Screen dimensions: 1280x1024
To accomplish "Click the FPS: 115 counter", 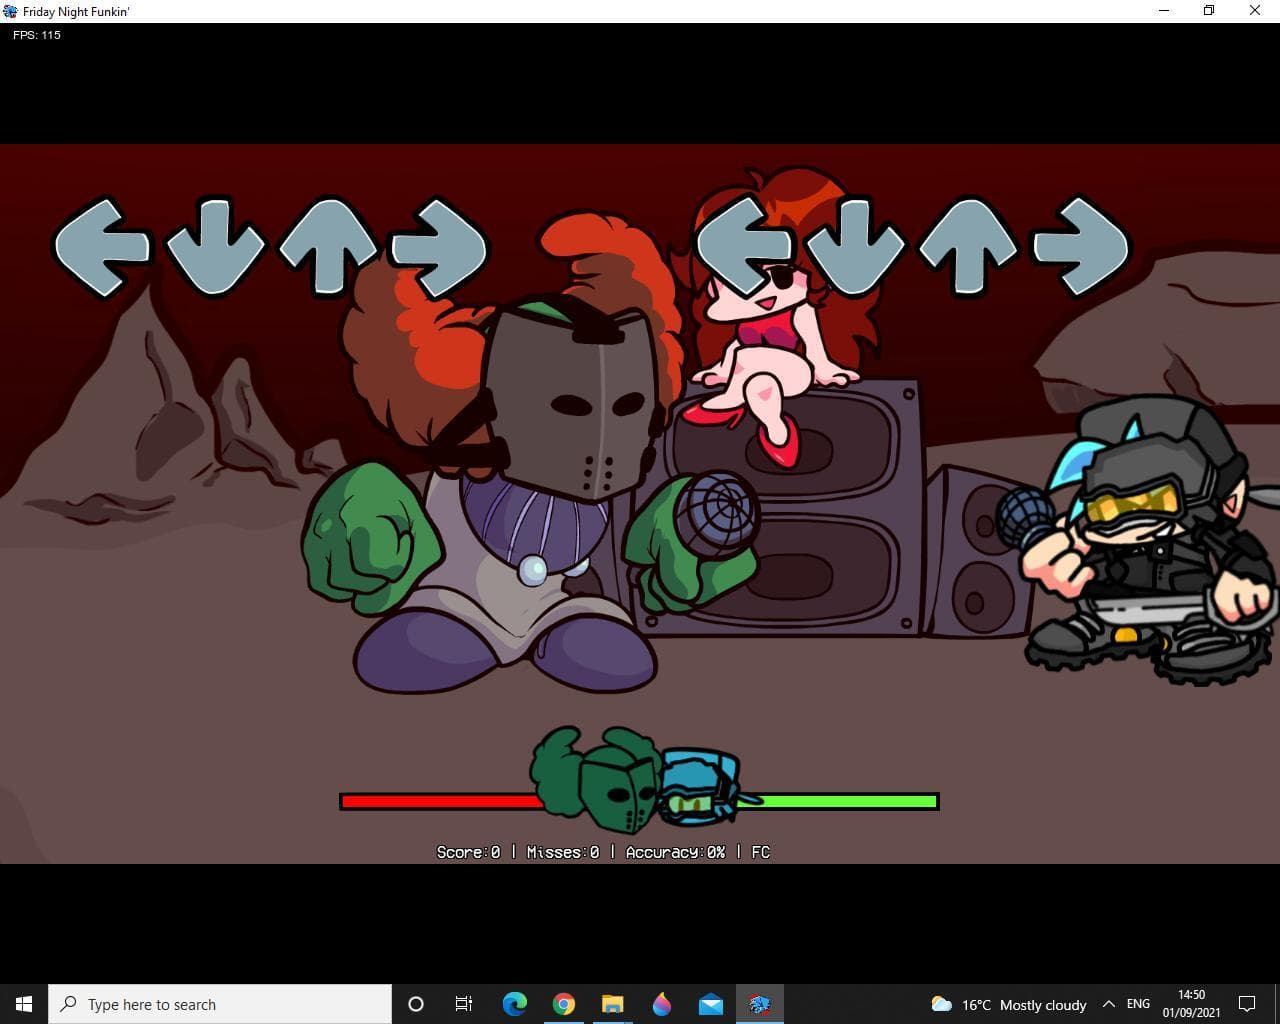I will pyautogui.click(x=37, y=35).
